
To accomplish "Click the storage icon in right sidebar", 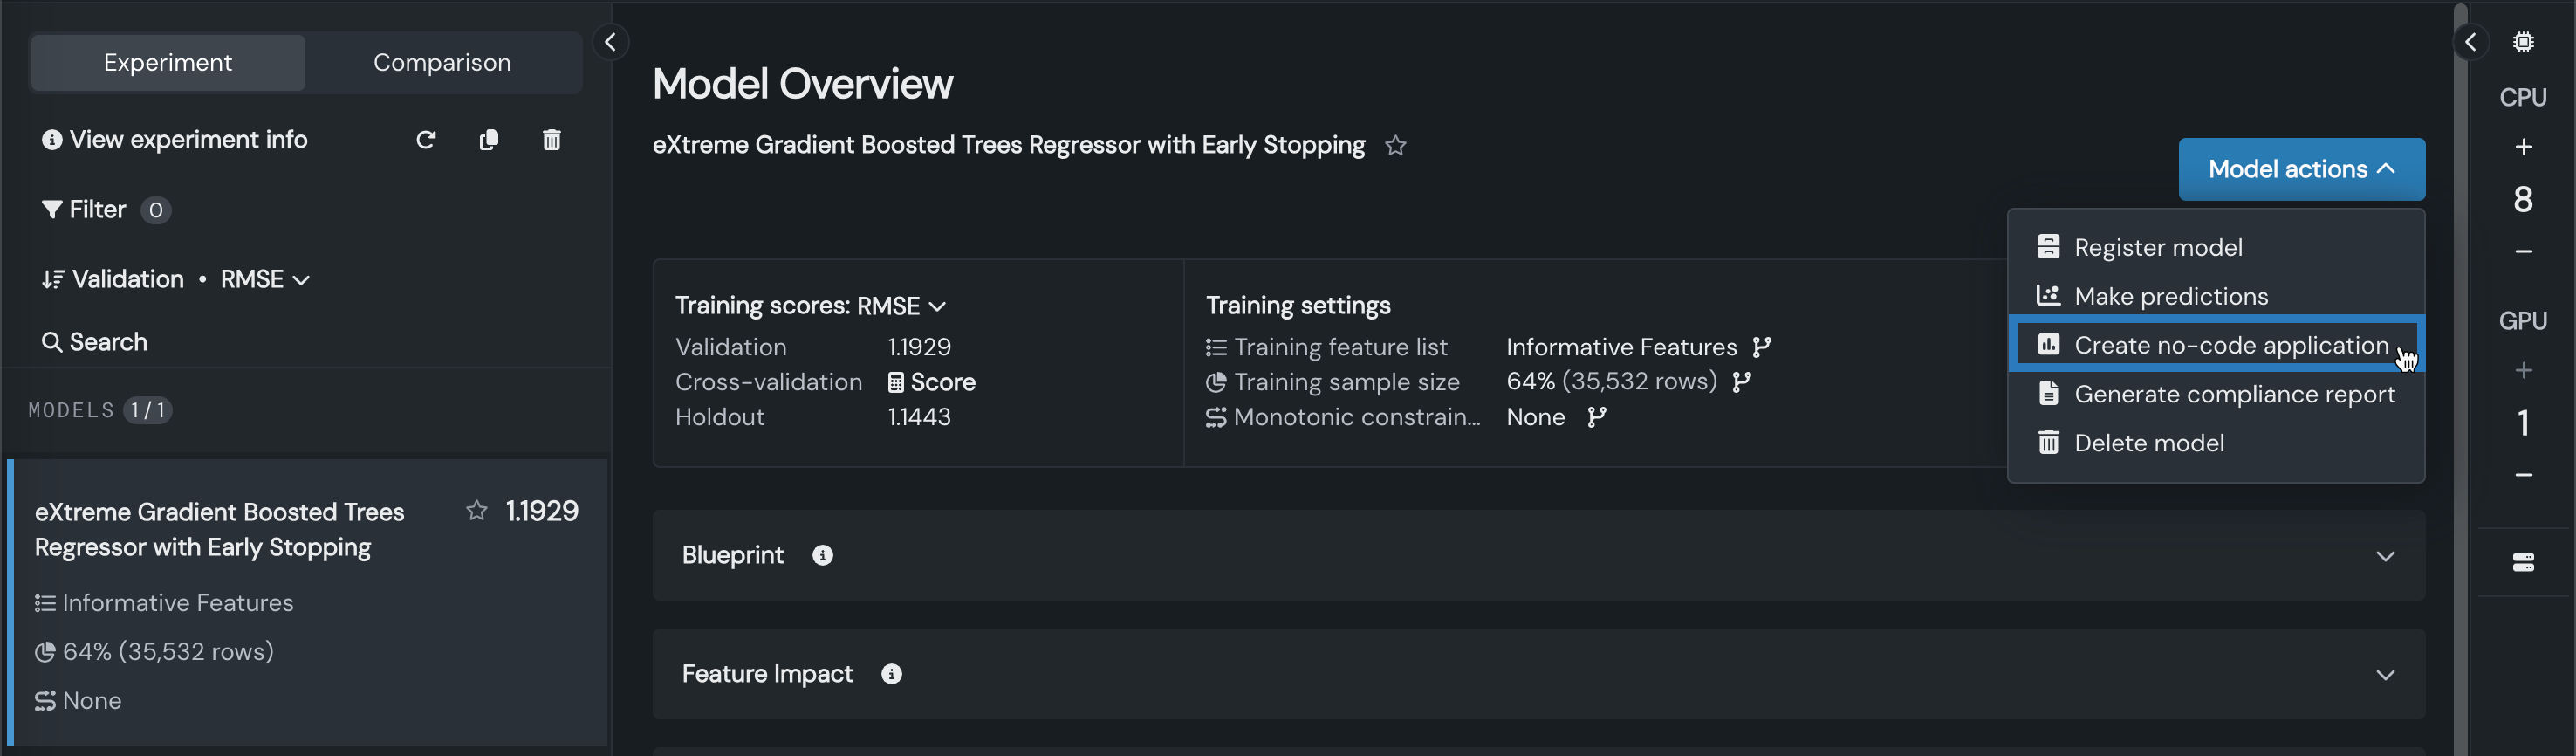I will 2522,562.
